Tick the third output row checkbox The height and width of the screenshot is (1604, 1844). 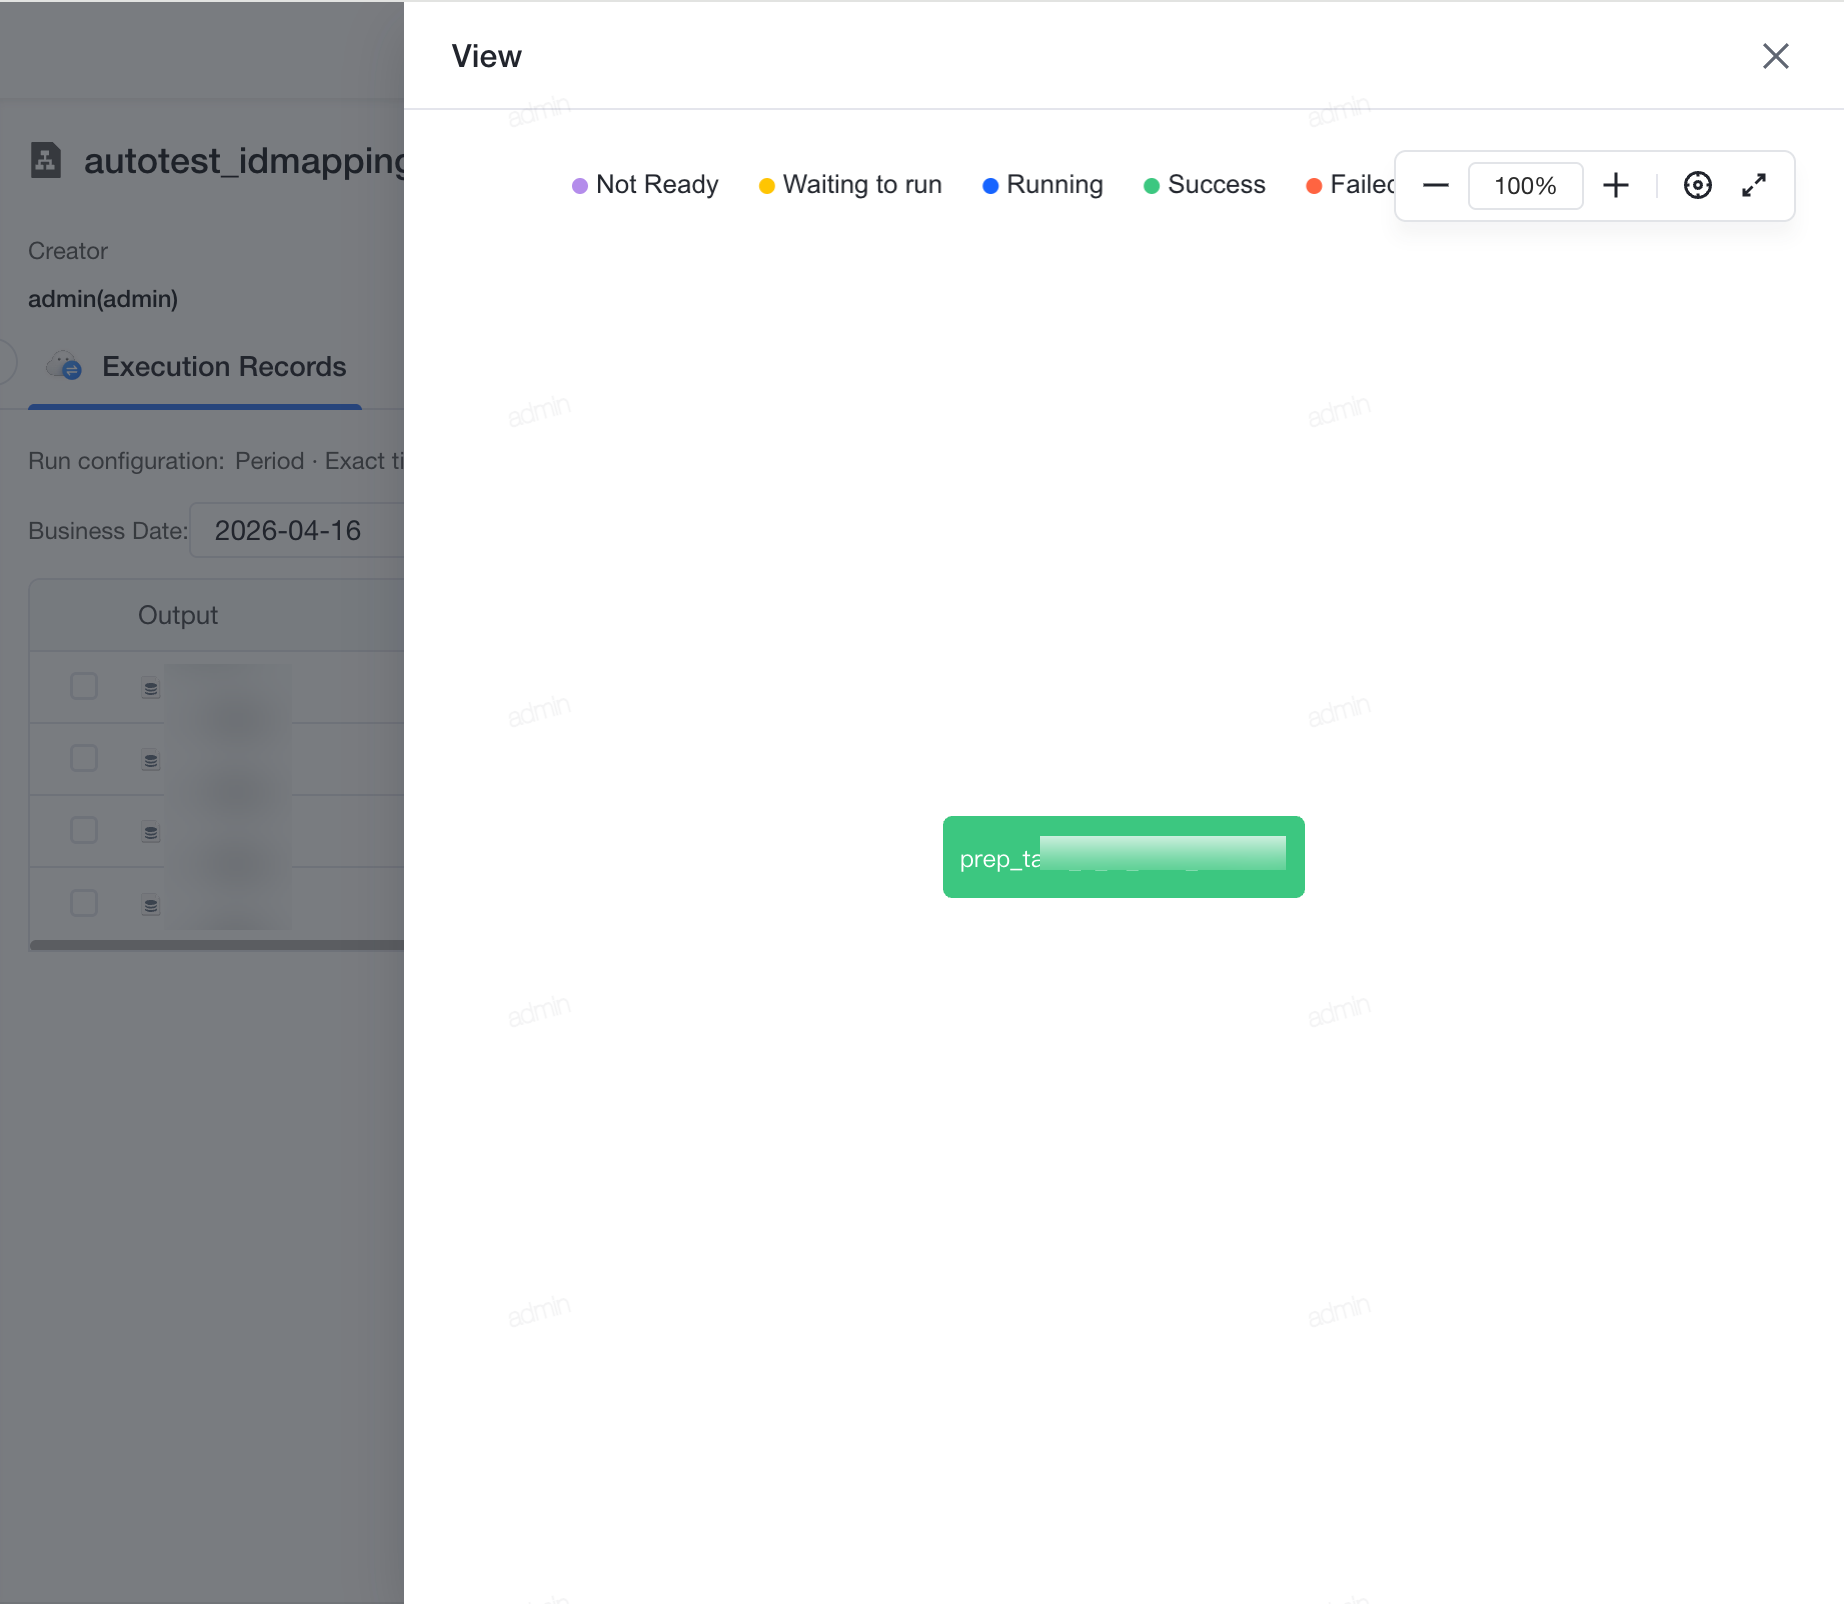(x=84, y=830)
